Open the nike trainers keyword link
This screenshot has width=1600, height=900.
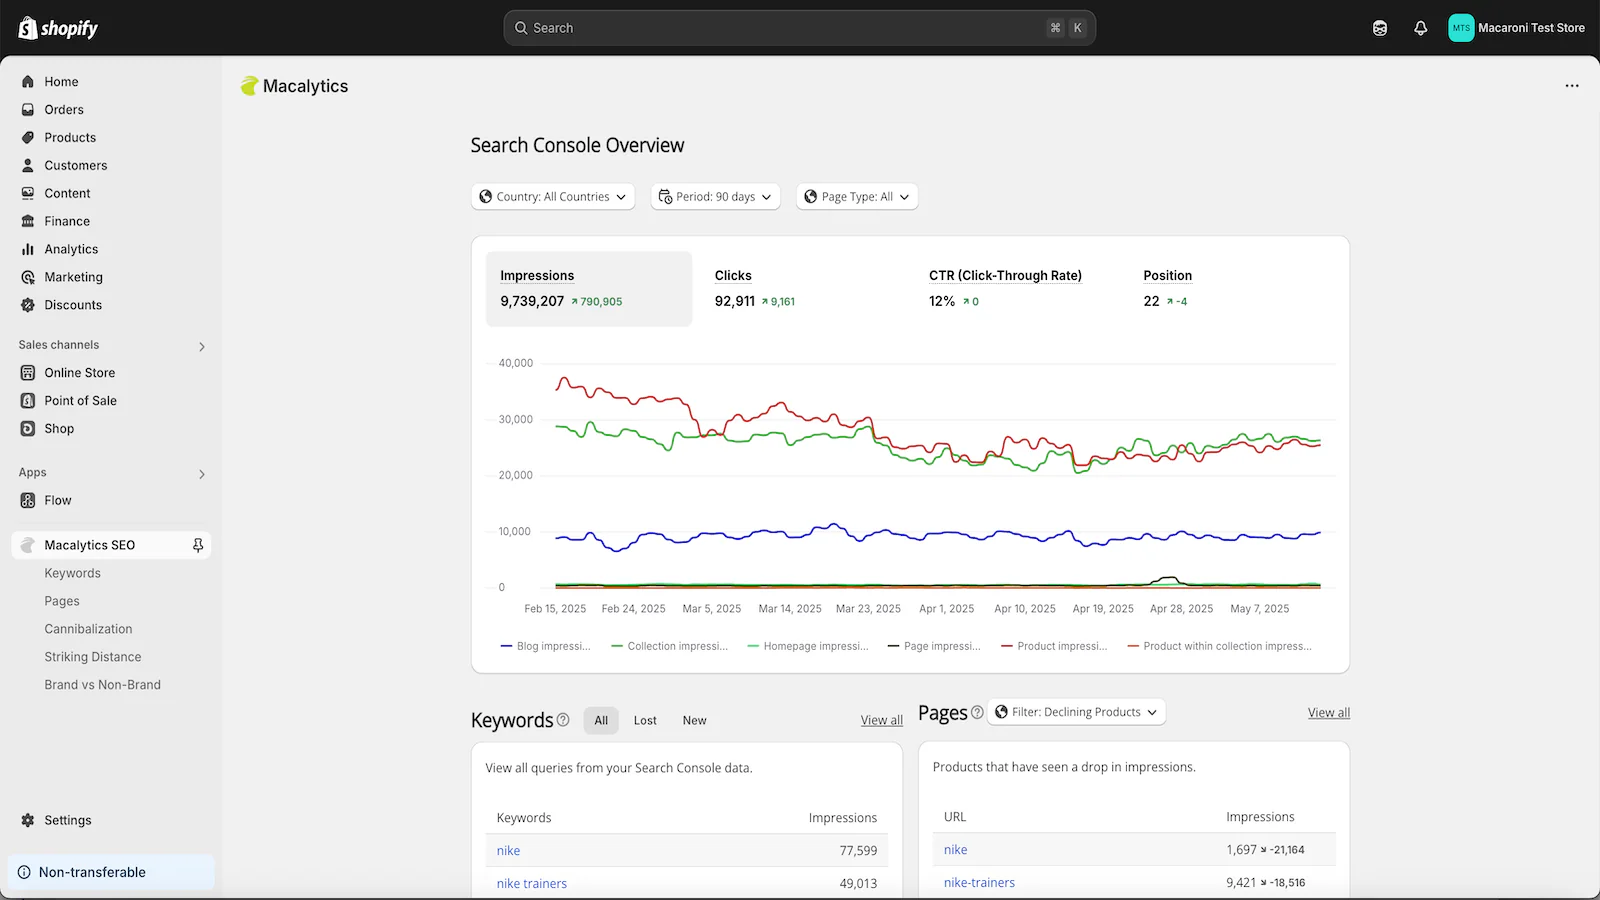(532, 884)
